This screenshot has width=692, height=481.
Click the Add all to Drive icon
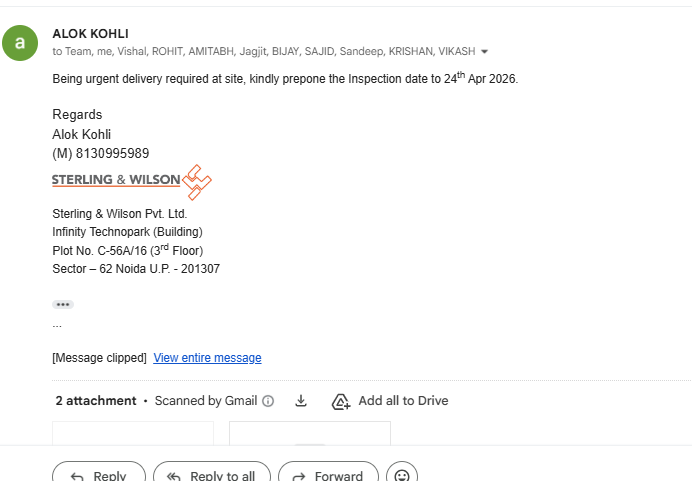tap(341, 402)
